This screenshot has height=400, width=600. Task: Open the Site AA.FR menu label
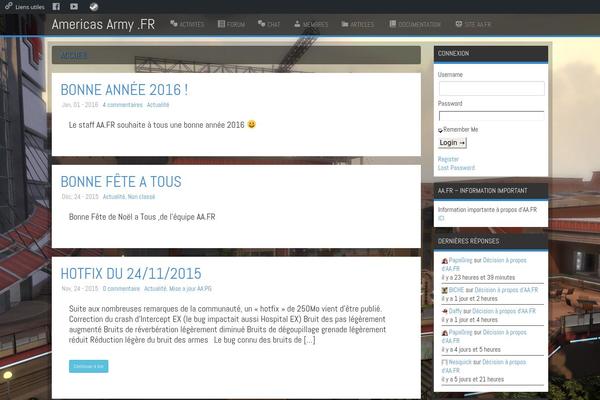(478, 24)
